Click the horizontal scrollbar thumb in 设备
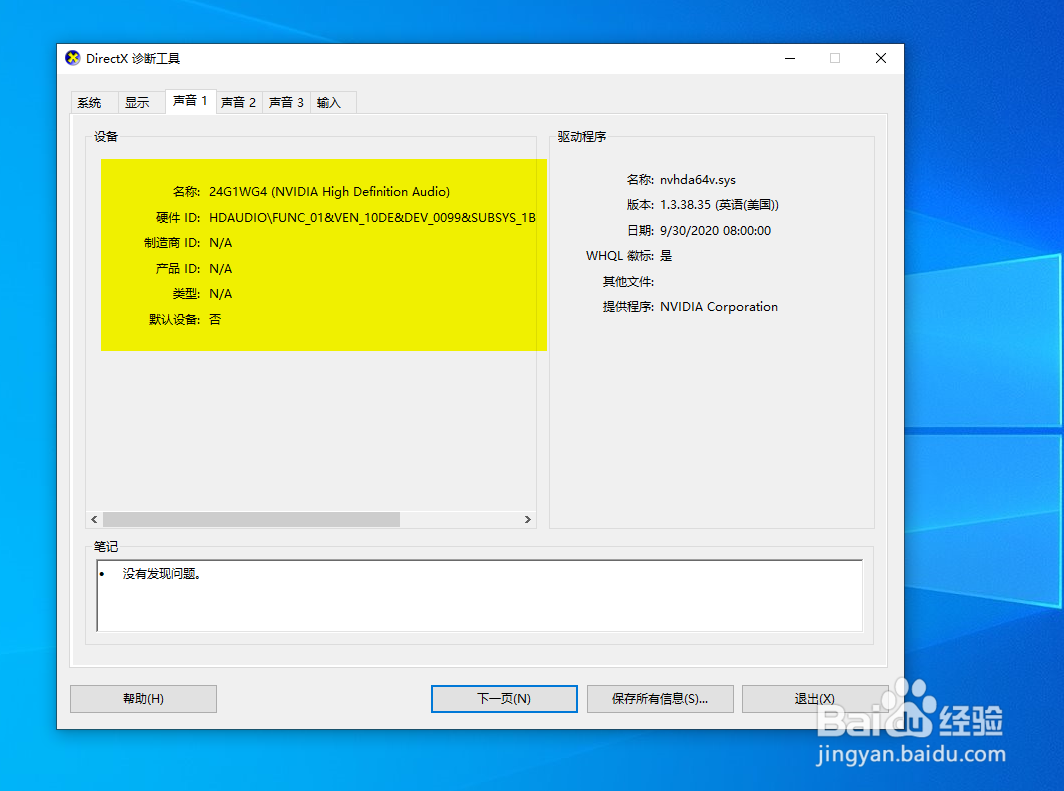Image resolution: width=1064 pixels, height=791 pixels. pyautogui.click(x=251, y=520)
